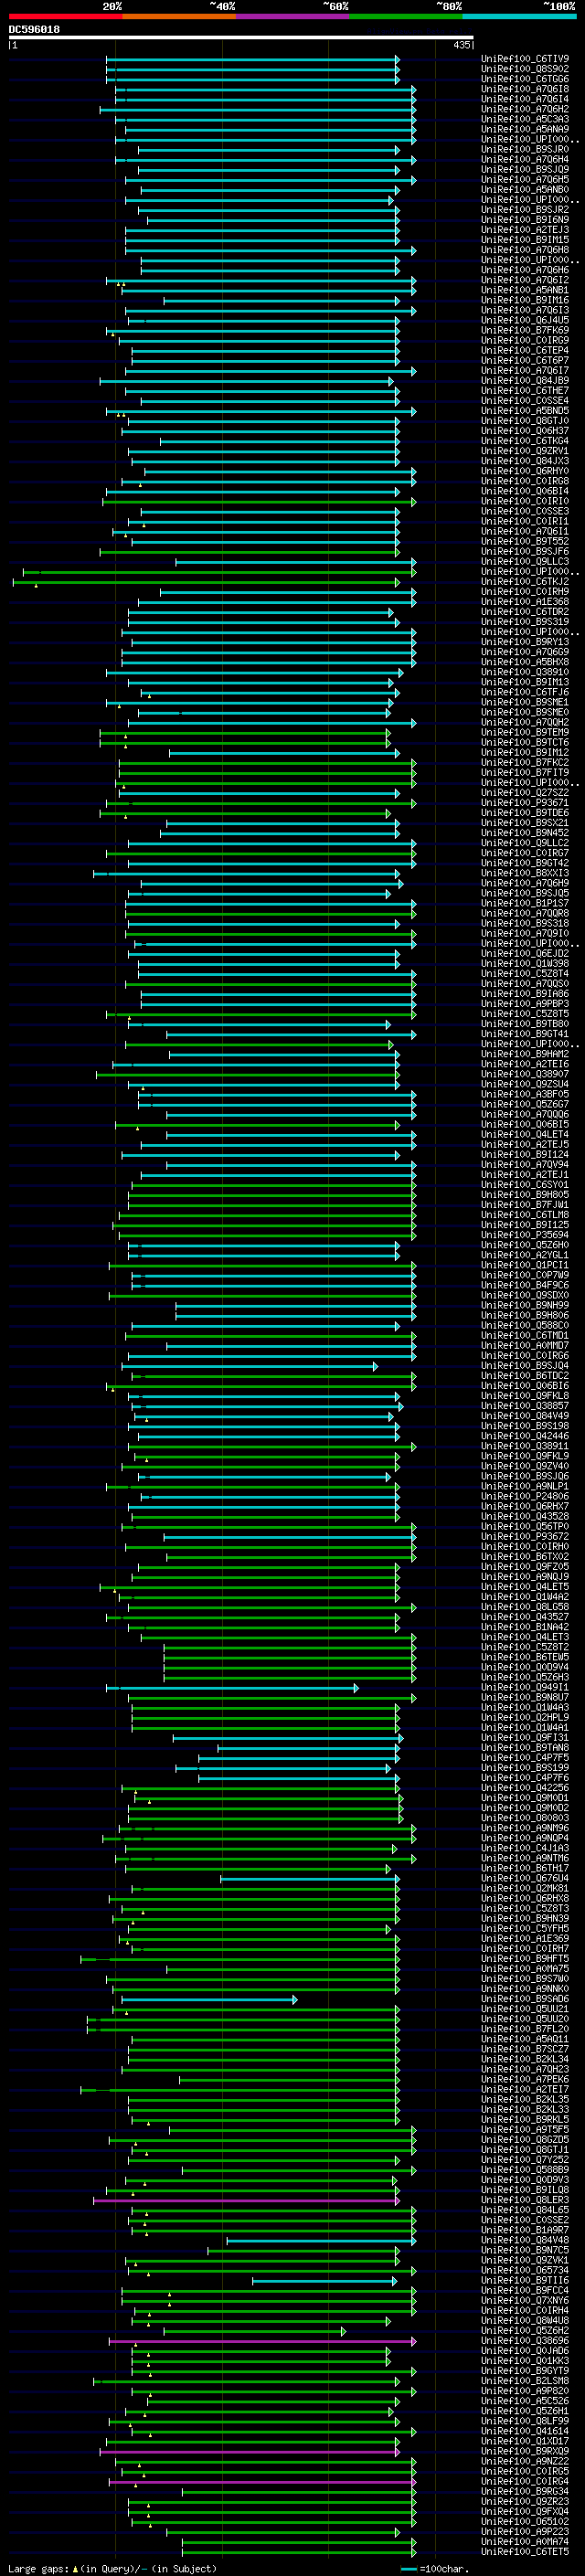Select hit UniRef100_P35694

(x=525, y=1235)
